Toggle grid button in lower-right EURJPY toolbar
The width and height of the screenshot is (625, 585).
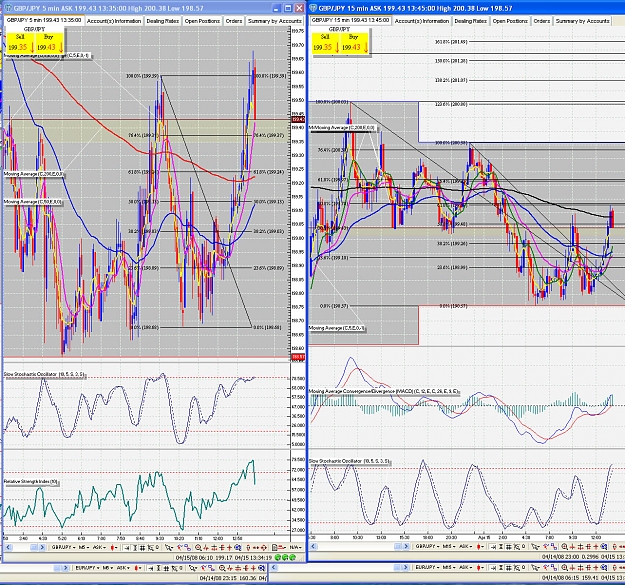click(x=509, y=567)
